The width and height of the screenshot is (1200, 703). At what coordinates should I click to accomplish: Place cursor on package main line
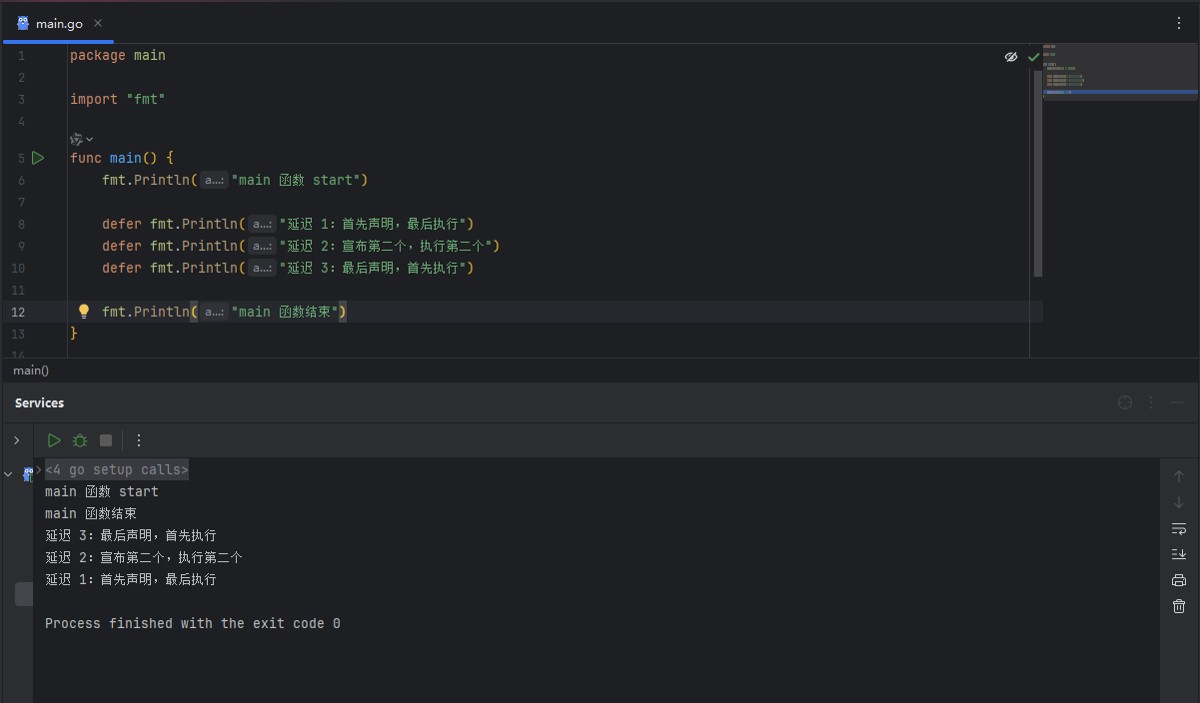(x=118, y=56)
